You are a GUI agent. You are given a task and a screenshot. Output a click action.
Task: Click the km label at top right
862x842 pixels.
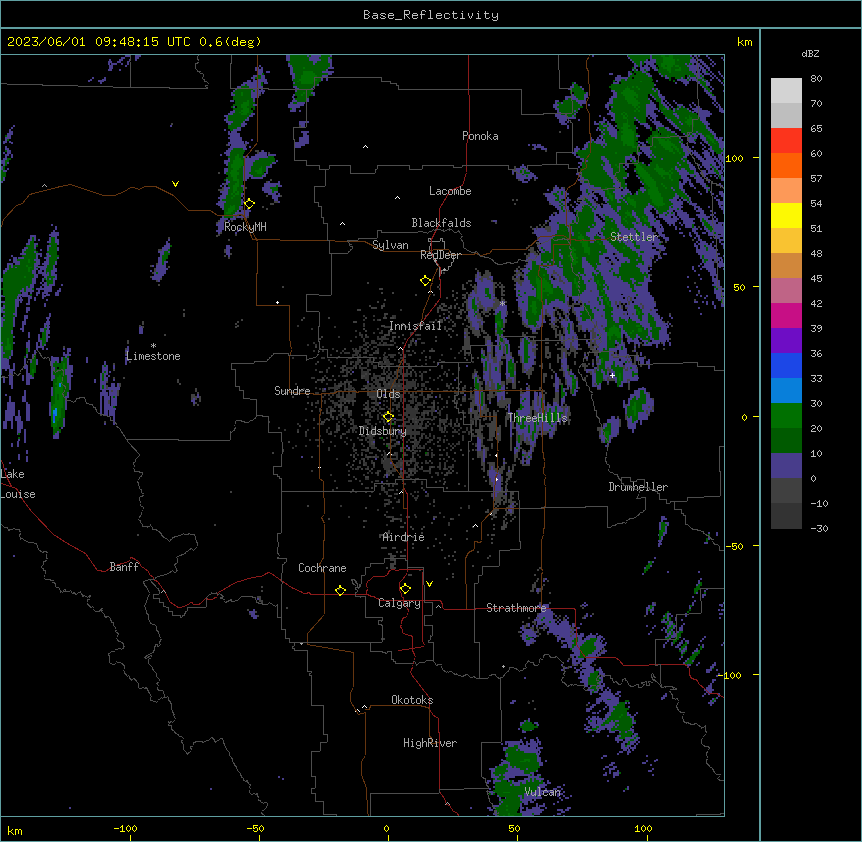(744, 42)
